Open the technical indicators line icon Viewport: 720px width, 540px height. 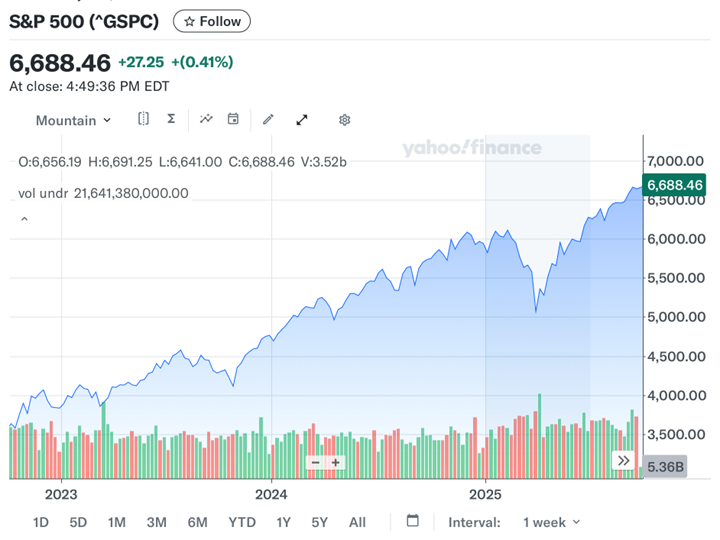point(206,119)
